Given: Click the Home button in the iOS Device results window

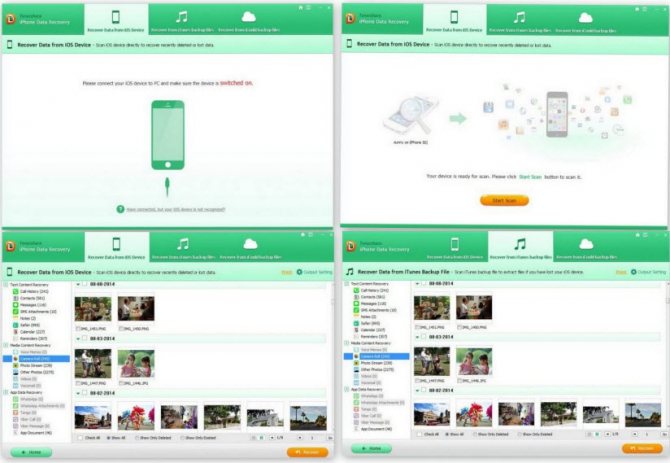Looking at the screenshot, I should (31, 452).
